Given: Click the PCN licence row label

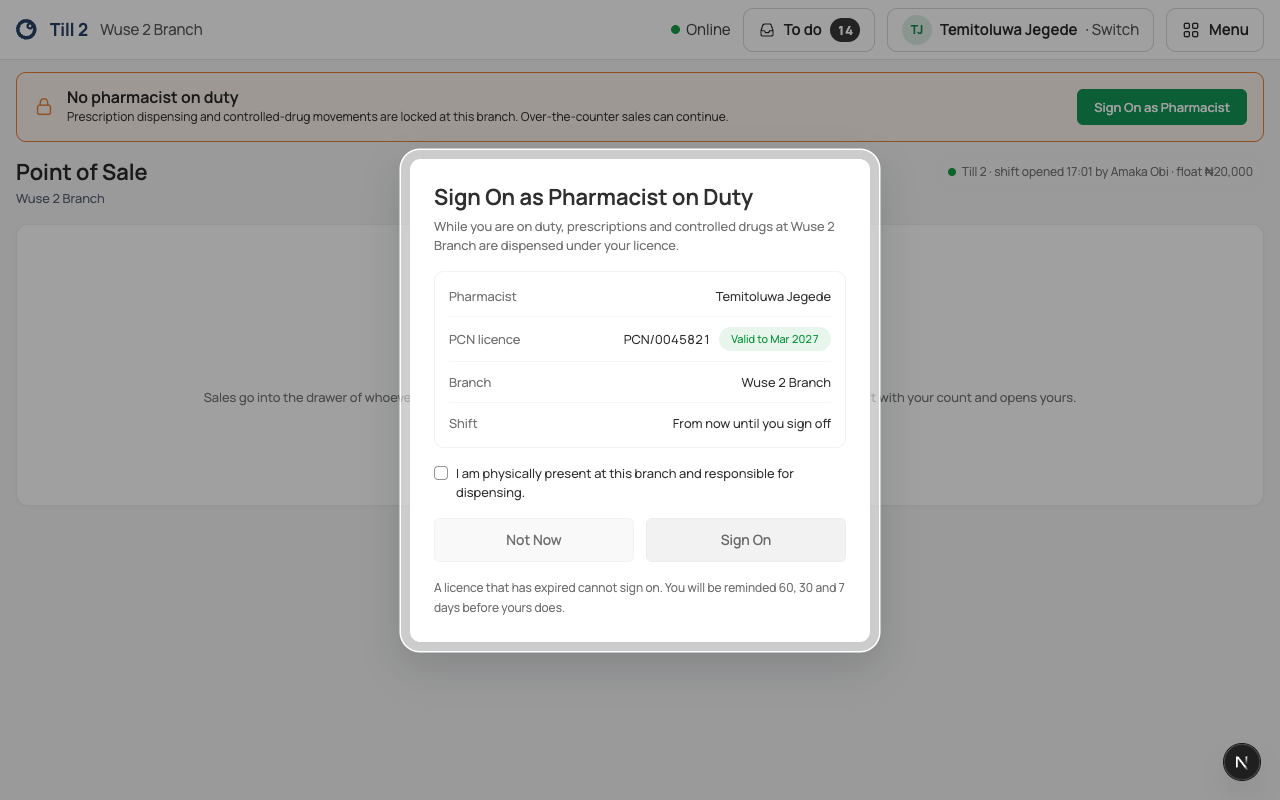Looking at the screenshot, I should (485, 339).
